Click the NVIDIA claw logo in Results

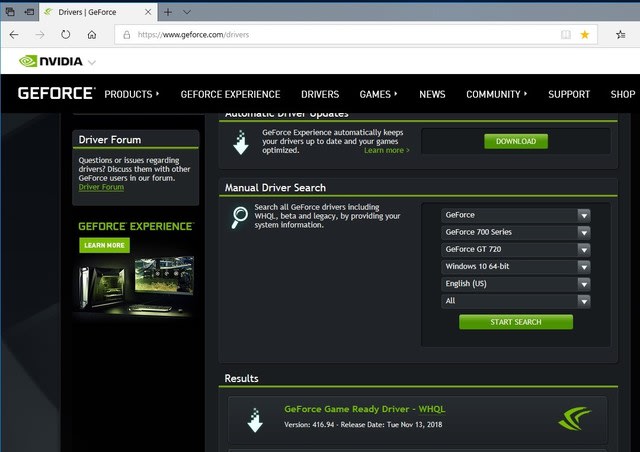(574, 419)
